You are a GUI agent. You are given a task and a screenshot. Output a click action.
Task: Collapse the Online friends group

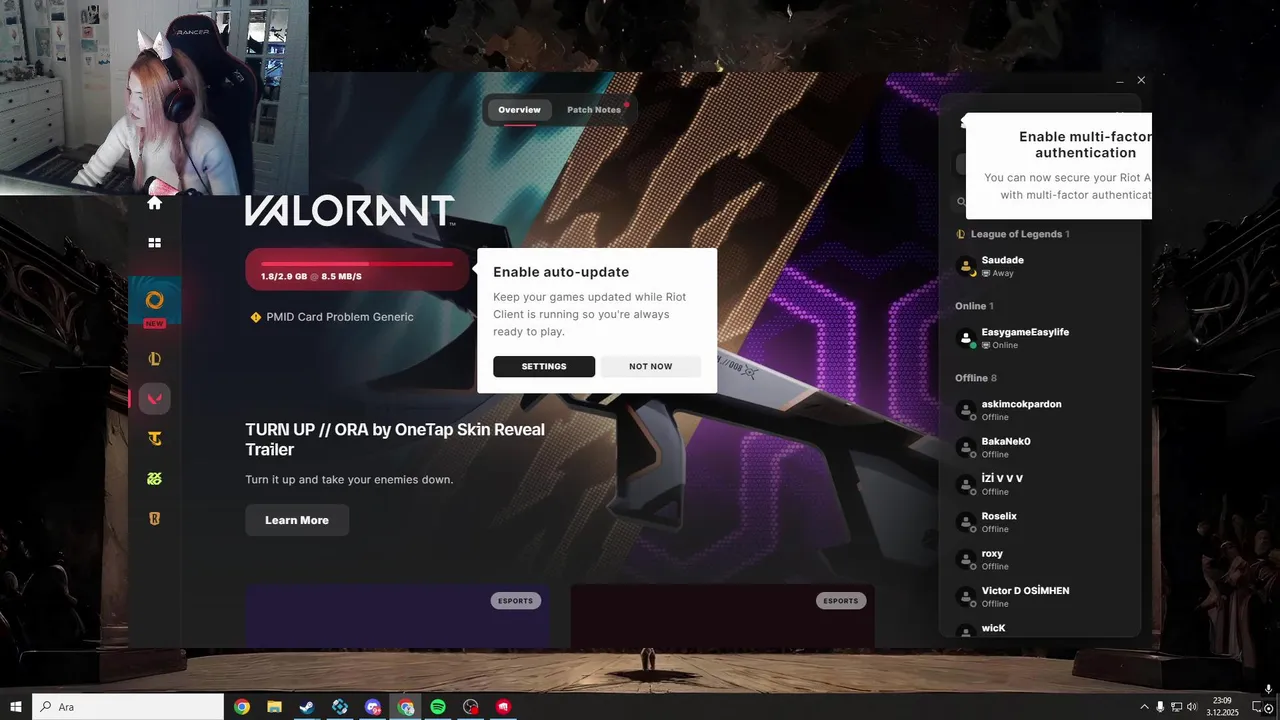[974, 306]
